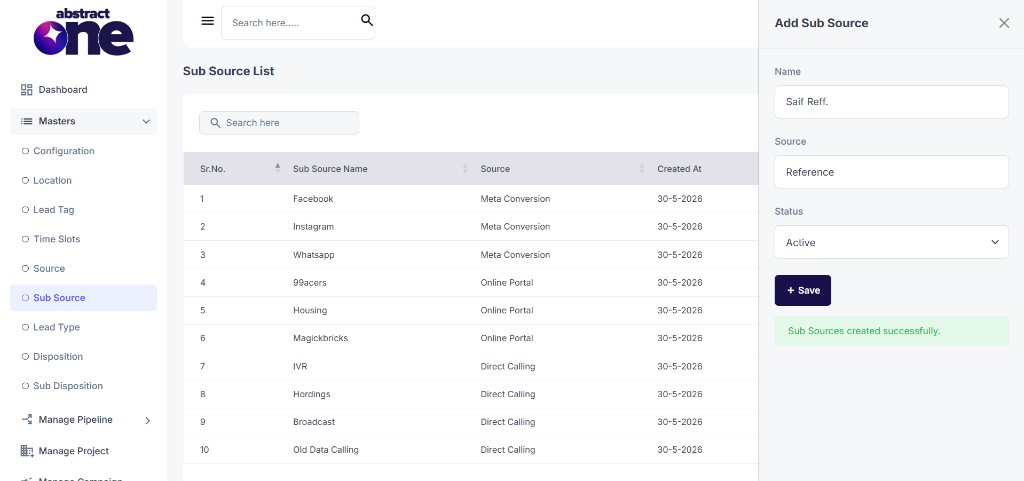The height and width of the screenshot is (481, 1024).
Task: Click the Manage Pipeline icon
Action: pos(27,419)
